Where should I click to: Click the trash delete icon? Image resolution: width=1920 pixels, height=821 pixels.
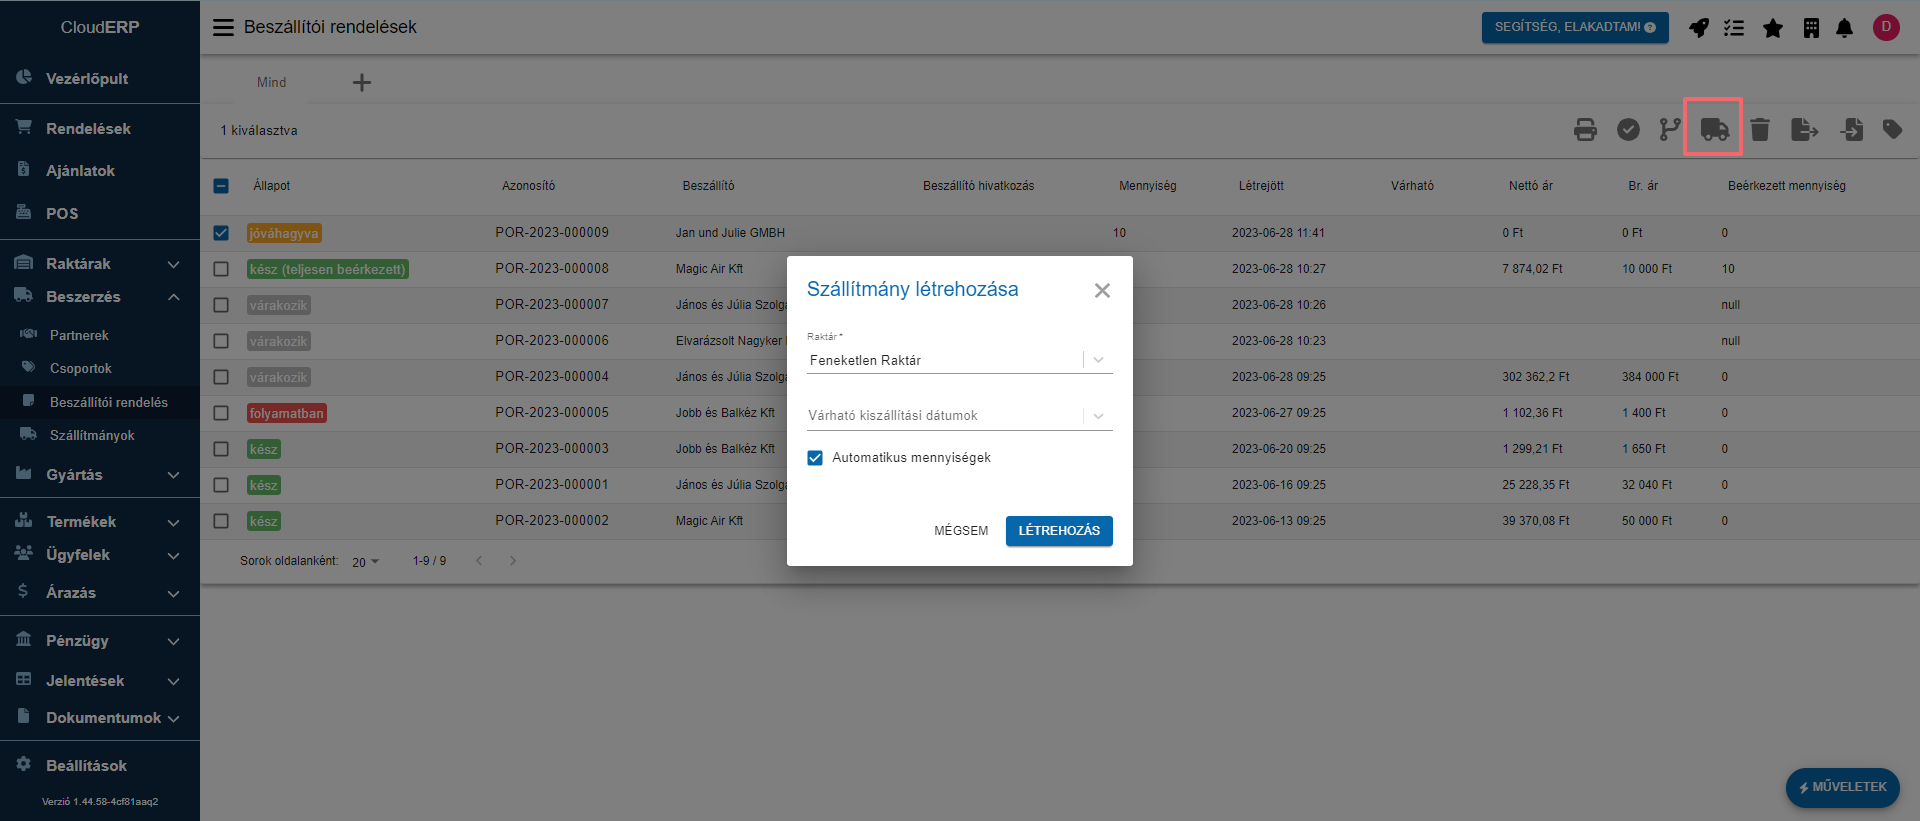(x=1760, y=130)
